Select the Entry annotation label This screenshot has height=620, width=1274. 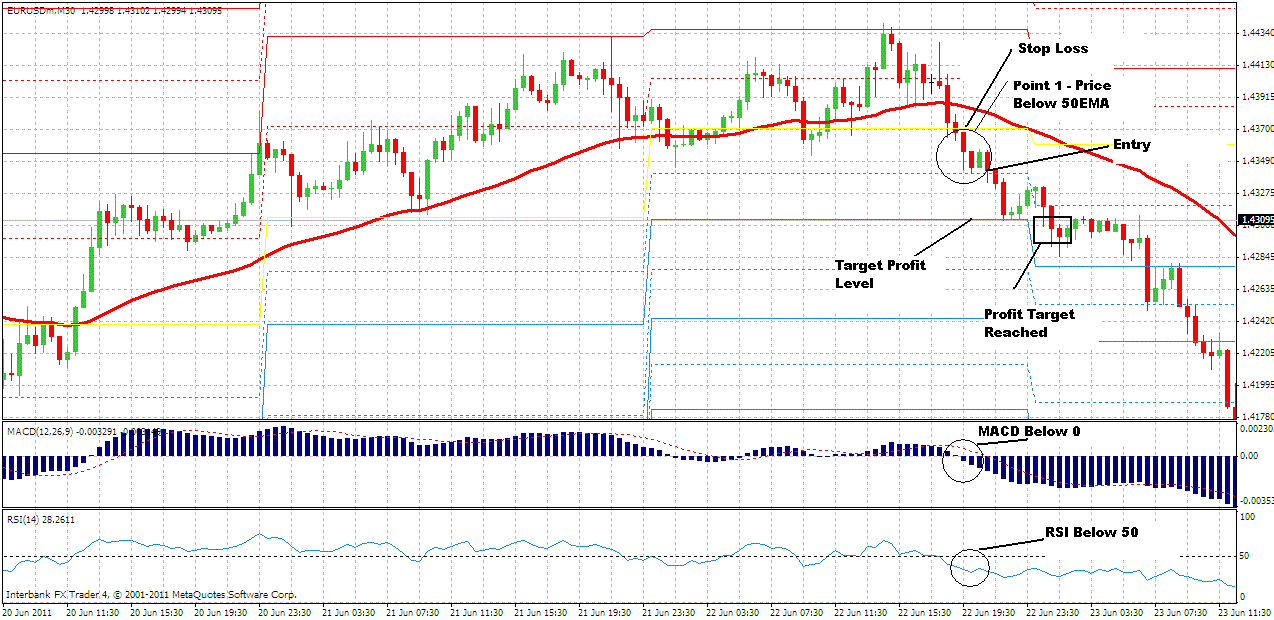click(x=1131, y=144)
